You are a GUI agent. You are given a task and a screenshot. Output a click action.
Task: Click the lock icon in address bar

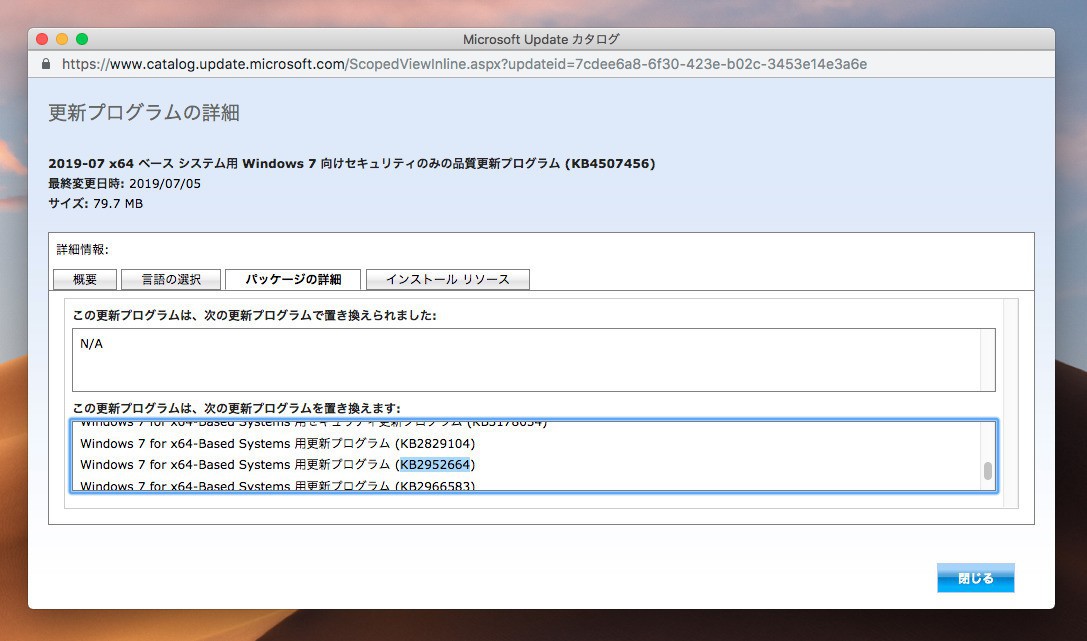tap(46, 64)
